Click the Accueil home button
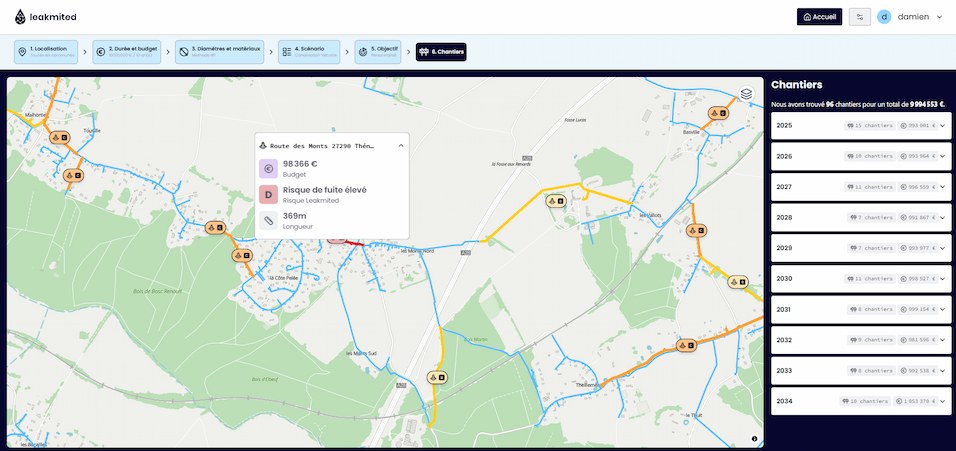 pyautogui.click(x=819, y=17)
